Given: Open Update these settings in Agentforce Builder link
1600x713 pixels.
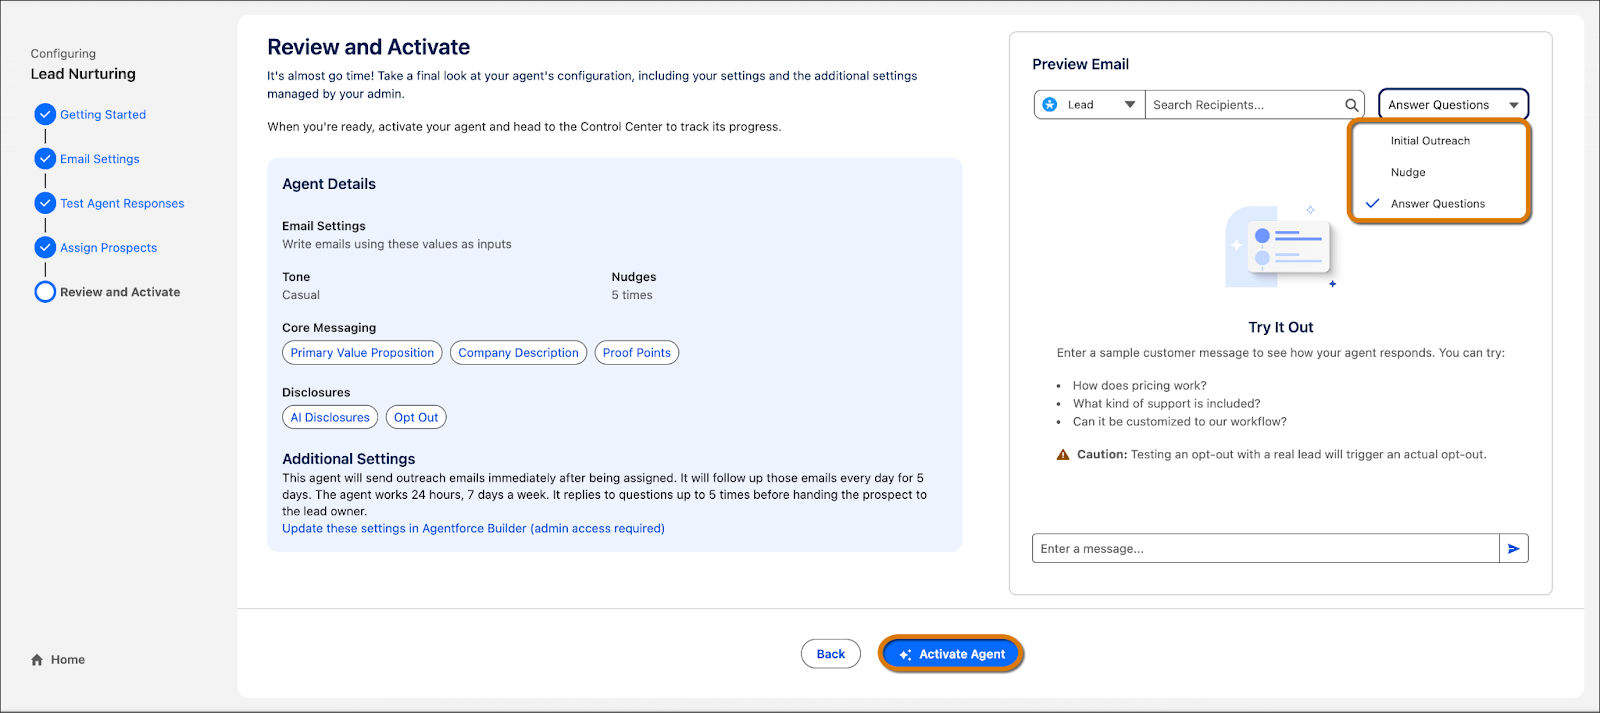Looking at the screenshot, I should click(x=473, y=529).
